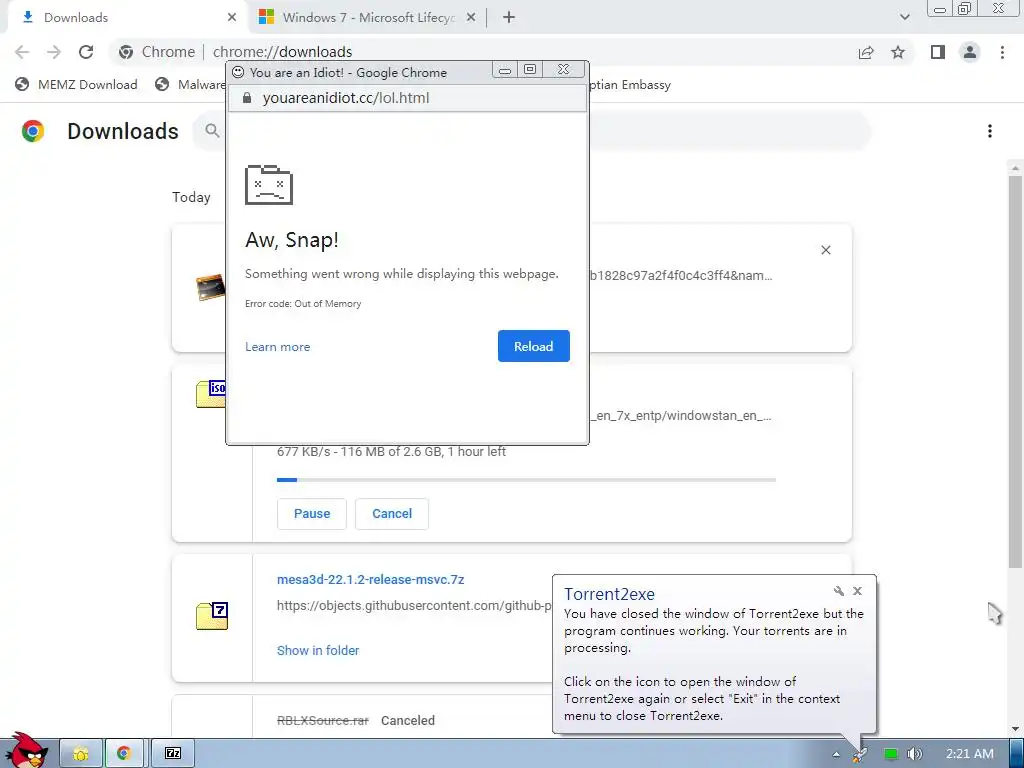Click the 2:21 AM clock
The image size is (1024, 768).
970,754
